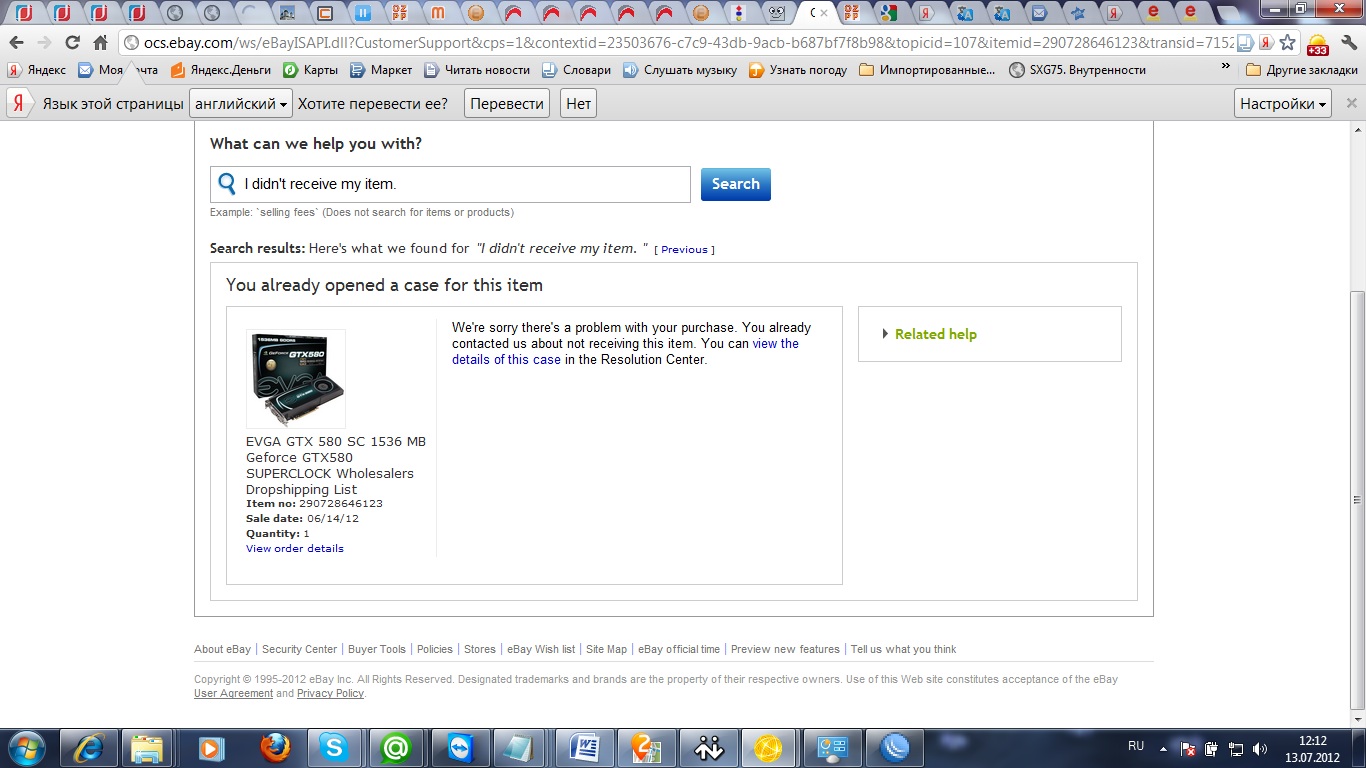This screenshot has width=1366, height=768.
Task: Open the eBay Wish list footer link
Action: [x=541, y=649]
